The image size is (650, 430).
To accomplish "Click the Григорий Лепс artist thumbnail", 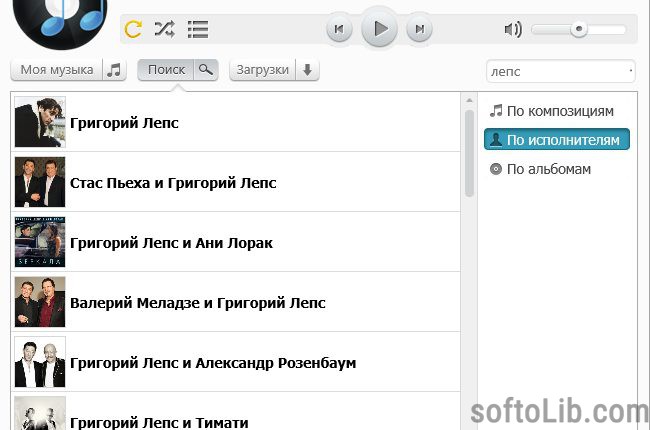I will pyautogui.click(x=40, y=122).
